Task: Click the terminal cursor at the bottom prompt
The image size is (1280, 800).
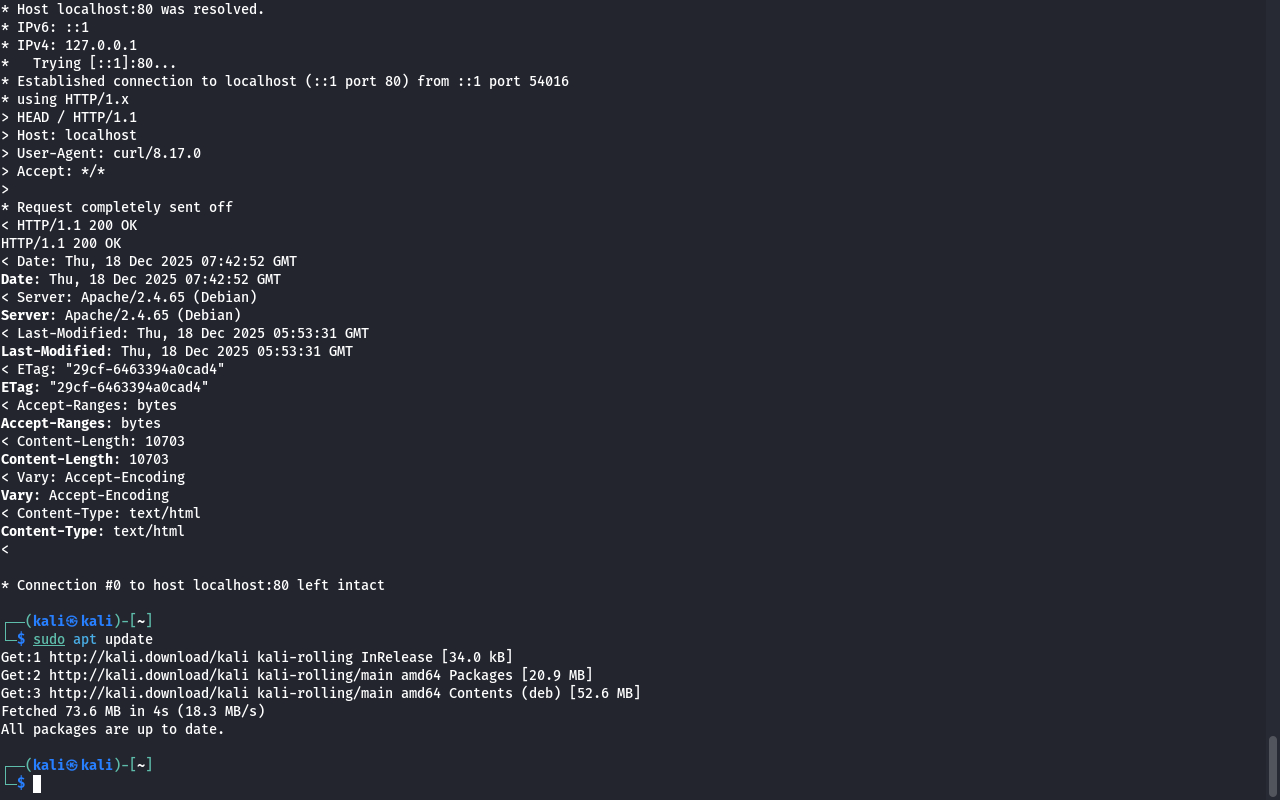Action: coord(37,784)
